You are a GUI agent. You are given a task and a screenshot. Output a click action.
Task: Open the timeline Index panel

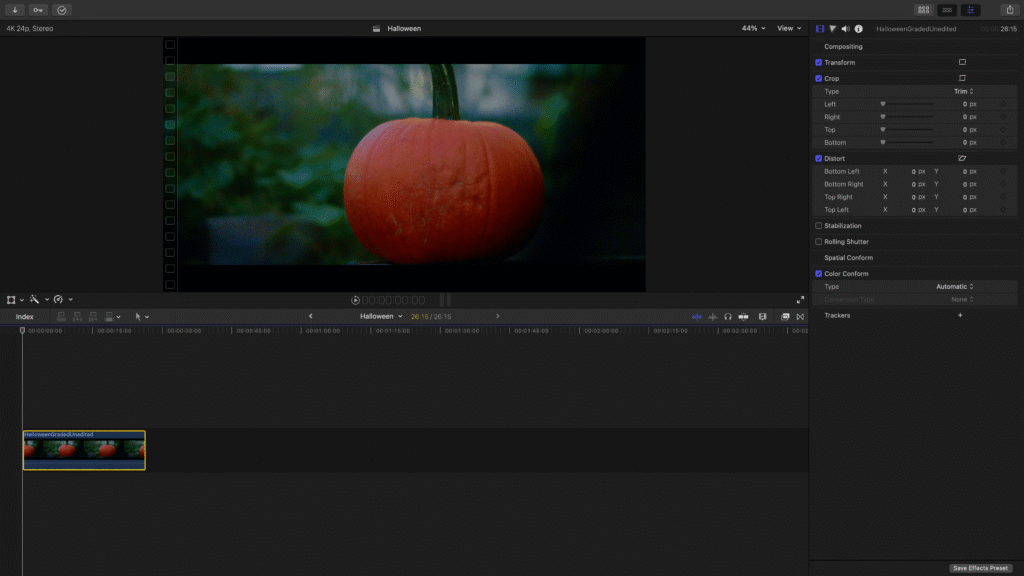24,317
